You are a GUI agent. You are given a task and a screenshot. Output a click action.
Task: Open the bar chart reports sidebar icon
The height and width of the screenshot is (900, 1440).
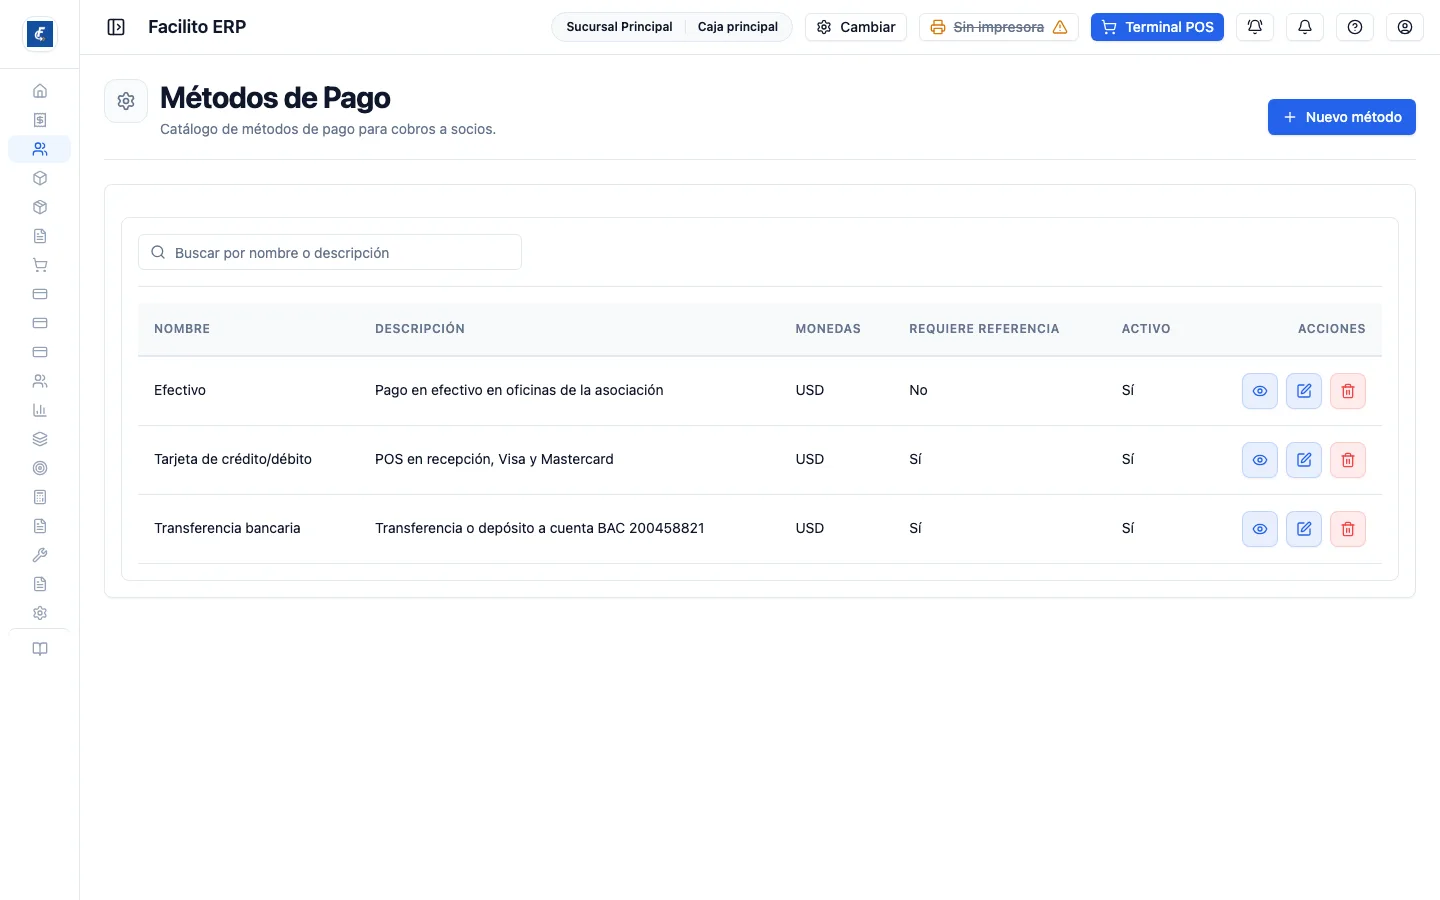tap(40, 410)
